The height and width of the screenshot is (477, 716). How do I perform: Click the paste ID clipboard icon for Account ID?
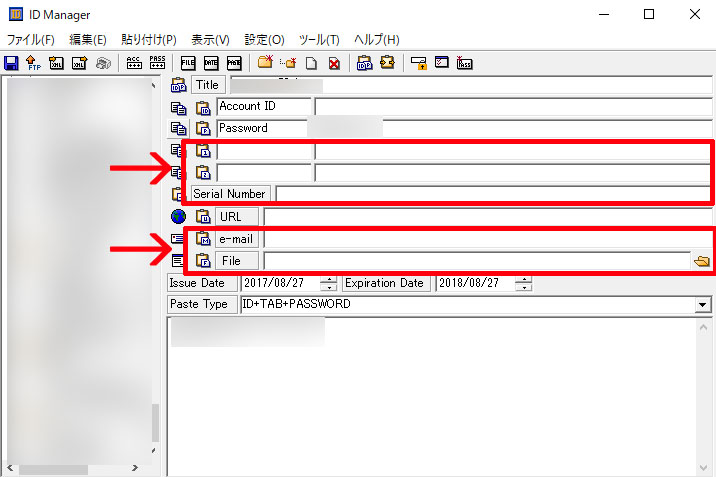pos(203,108)
